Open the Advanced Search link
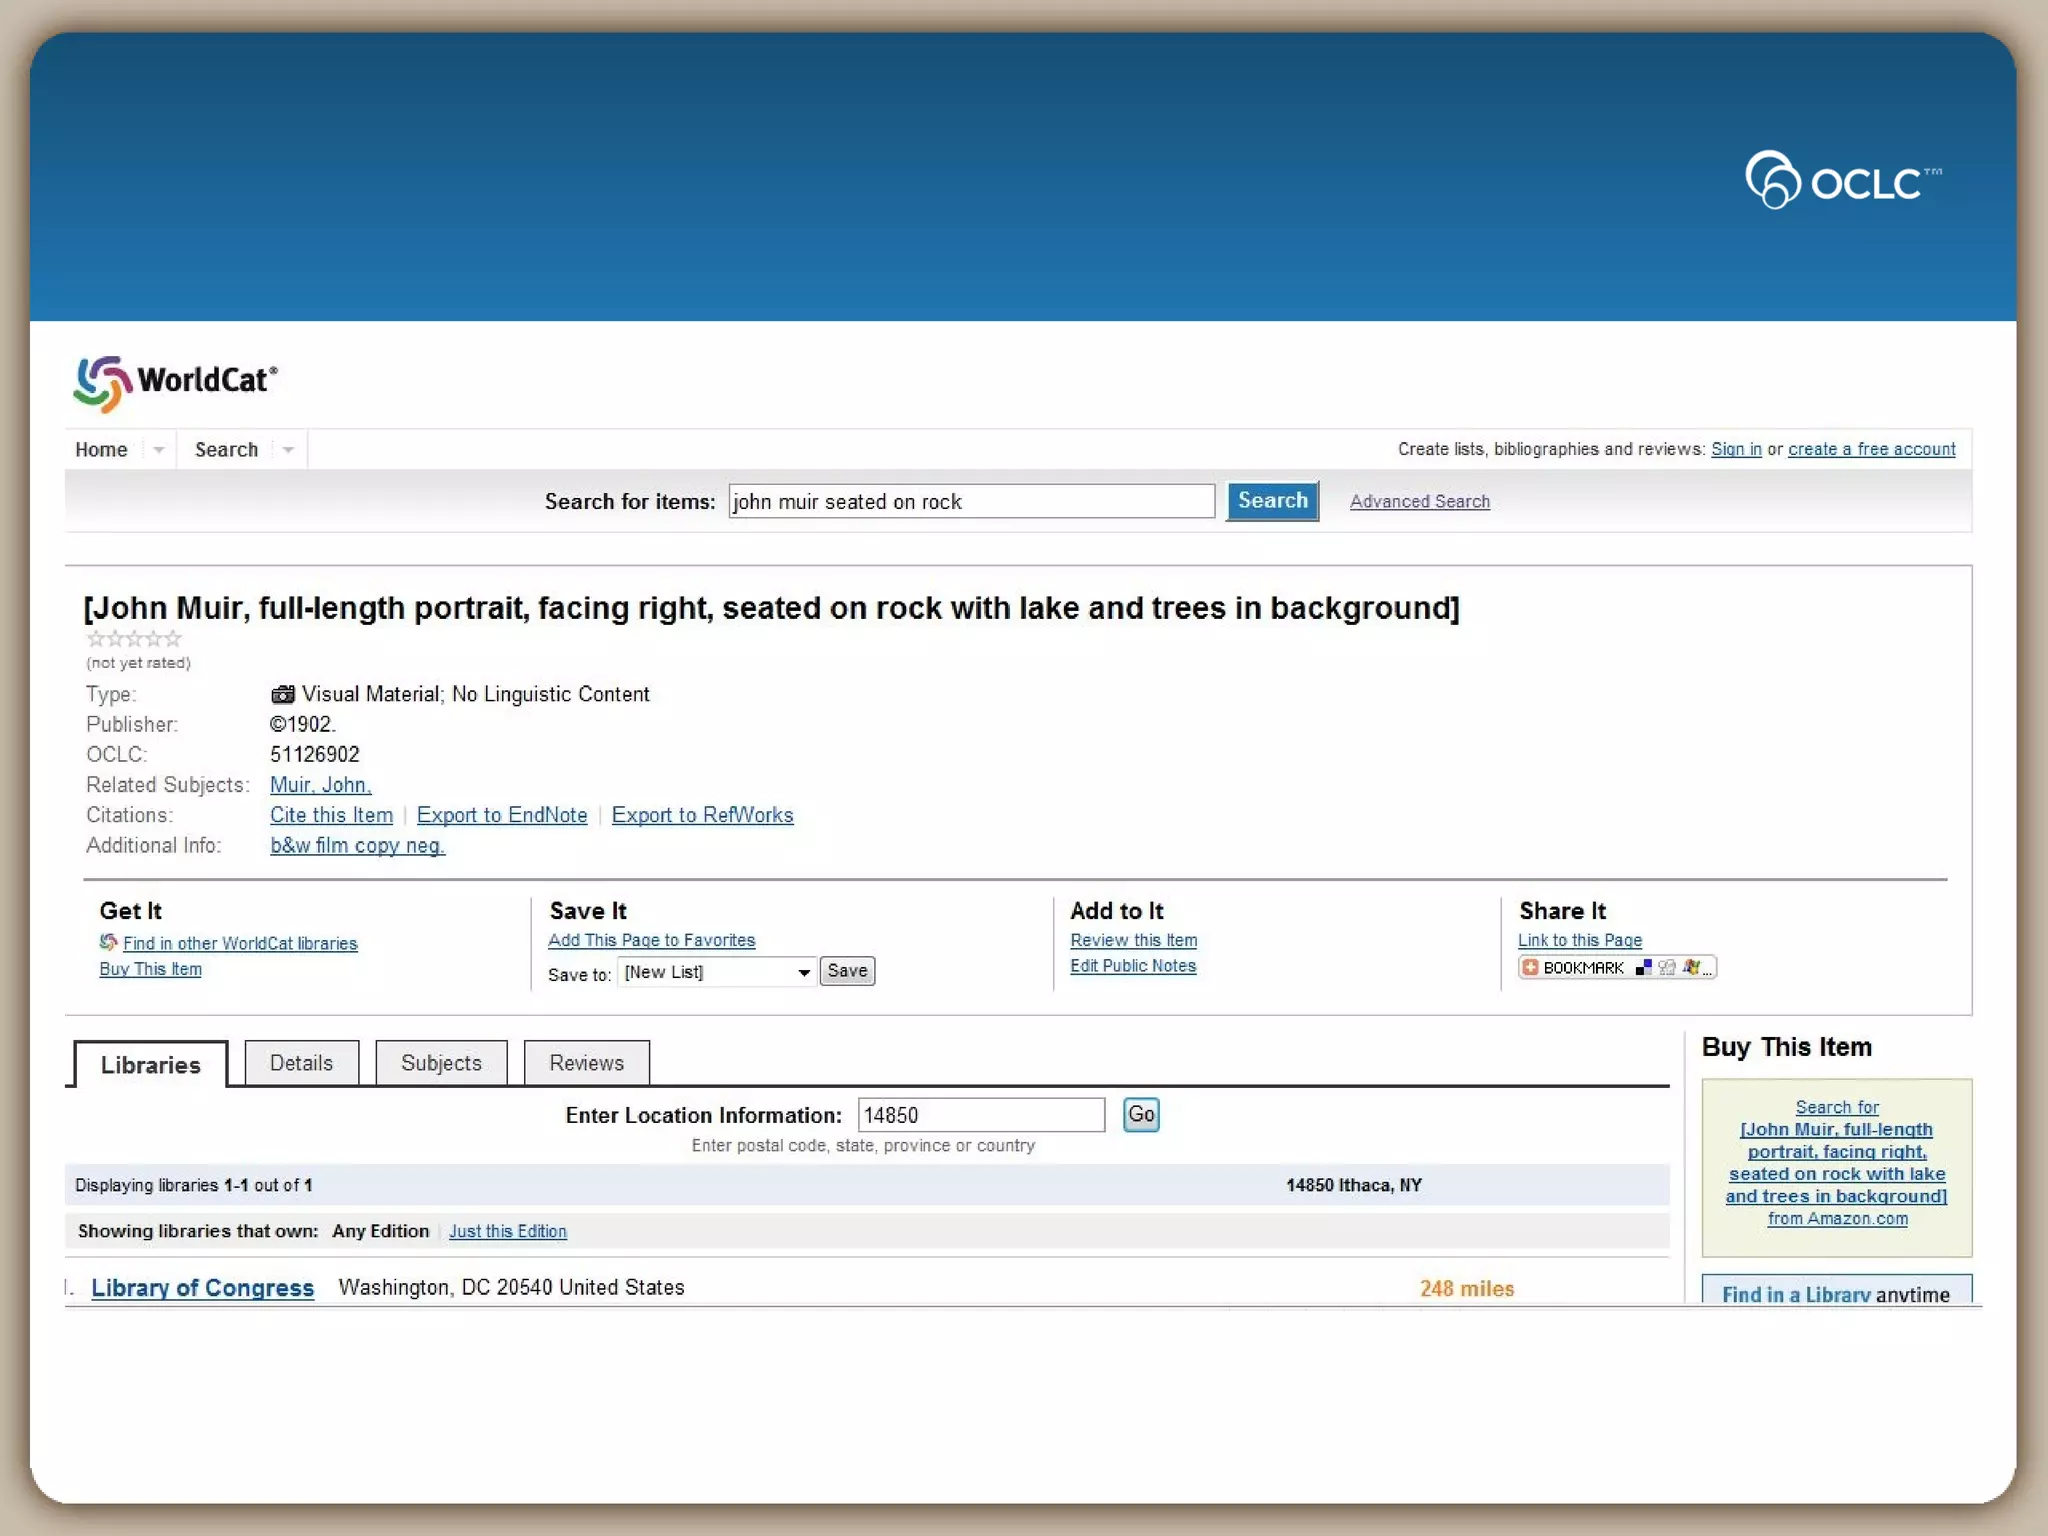The height and width of the screenshot is (1536, 2048). click(x=1419, y=502)
